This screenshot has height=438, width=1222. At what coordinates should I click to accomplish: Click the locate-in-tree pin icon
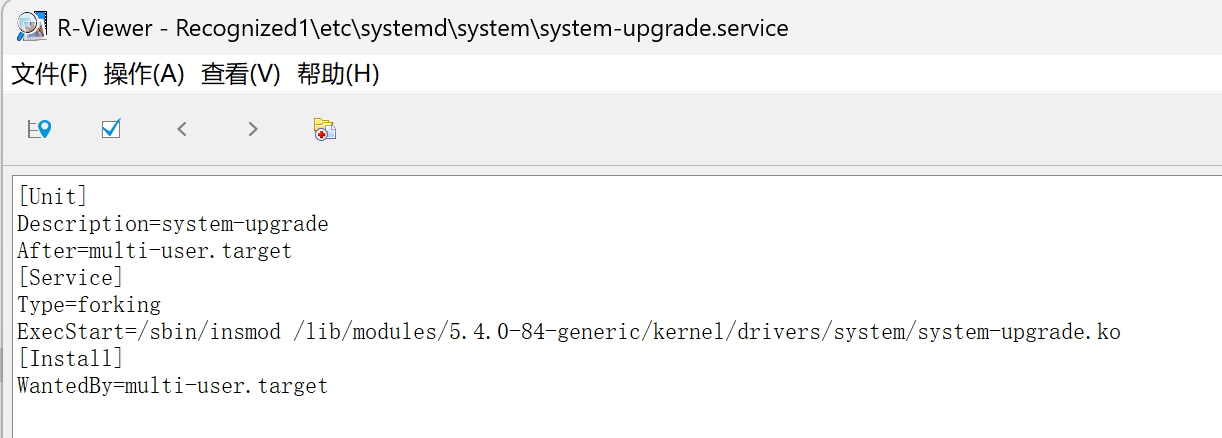[x=39, y=129]
